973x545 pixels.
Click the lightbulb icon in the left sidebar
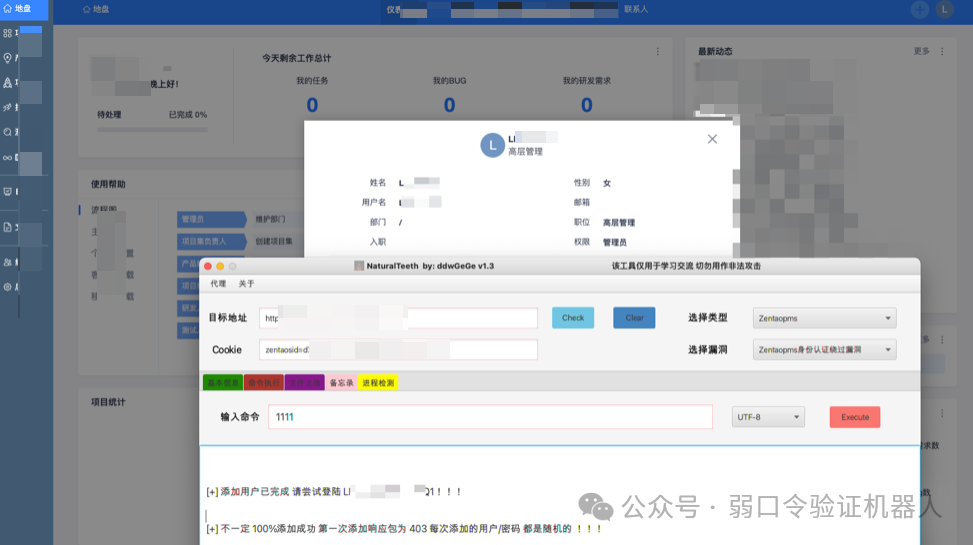click(x=7, y=58)
